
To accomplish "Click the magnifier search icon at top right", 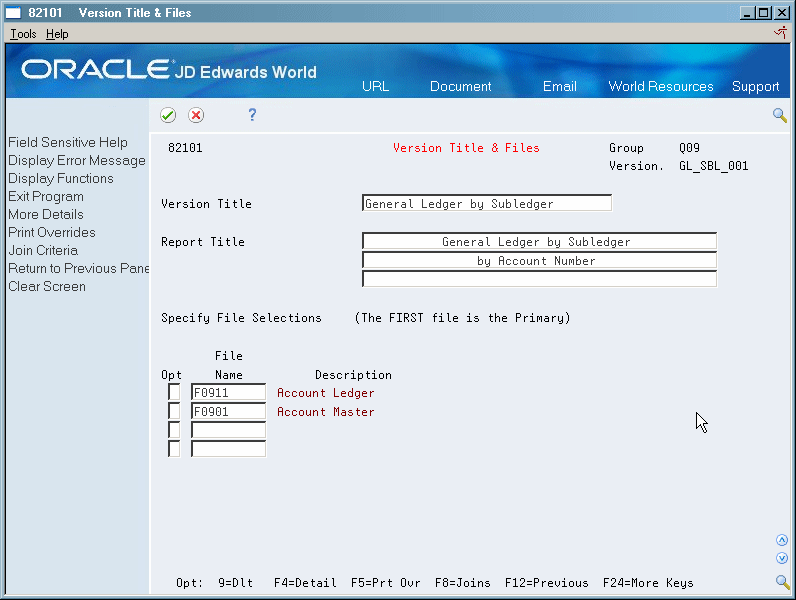I will (780, 115).
